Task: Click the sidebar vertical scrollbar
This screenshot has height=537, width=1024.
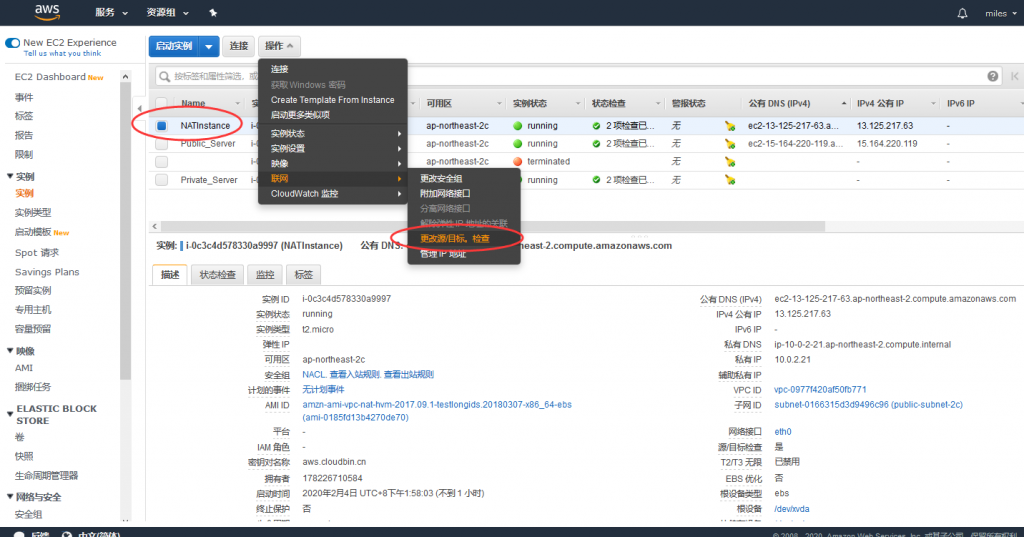Action: 125,229
